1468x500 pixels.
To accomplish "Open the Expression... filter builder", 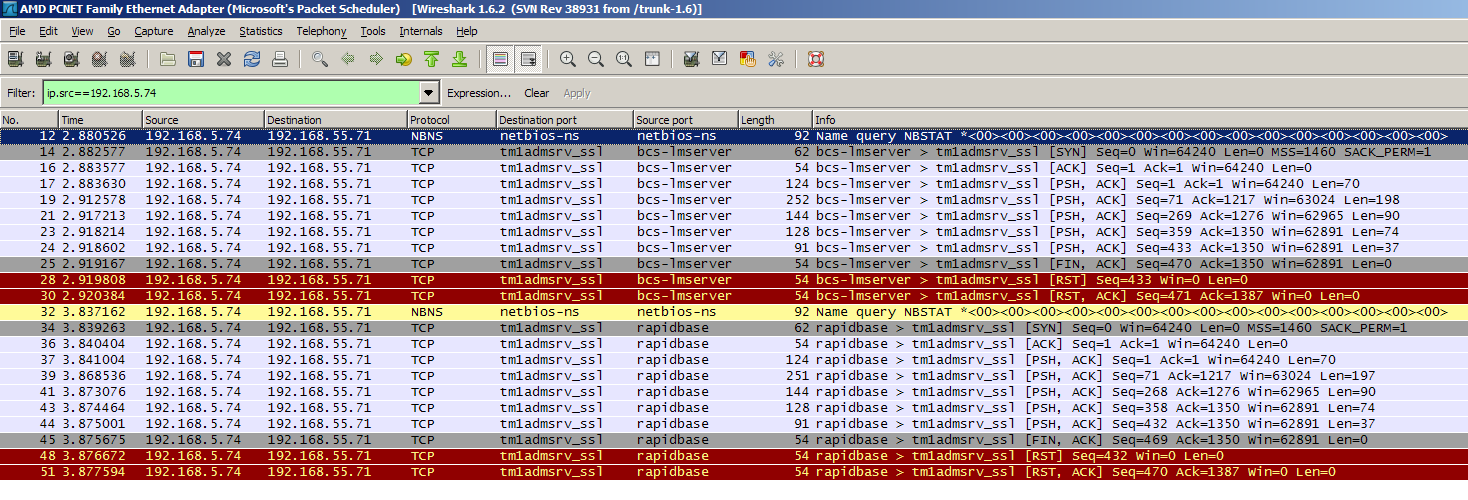I will coord(479,93).
